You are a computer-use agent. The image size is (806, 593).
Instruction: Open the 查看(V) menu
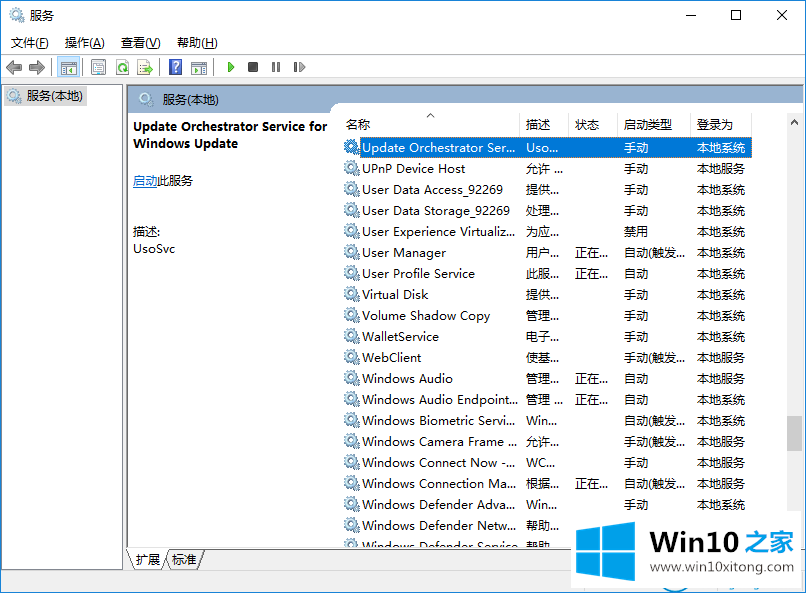point(140,43)
